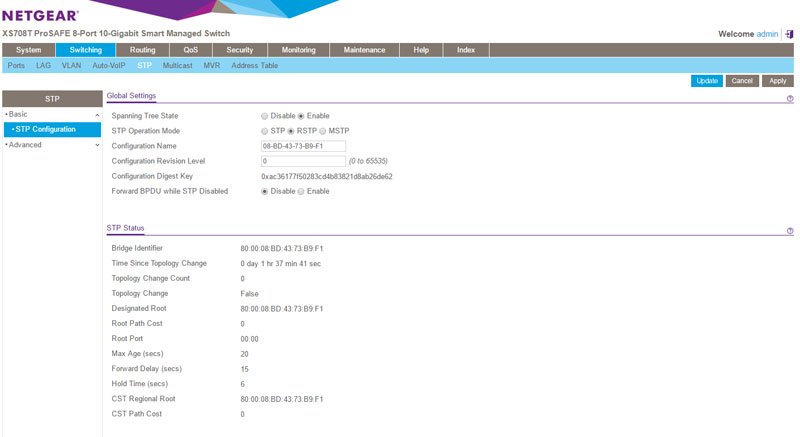Select MSTP operation mode radio
This screenshot has height=437, width=800.
pyautogui.click(x=322, y=131)
